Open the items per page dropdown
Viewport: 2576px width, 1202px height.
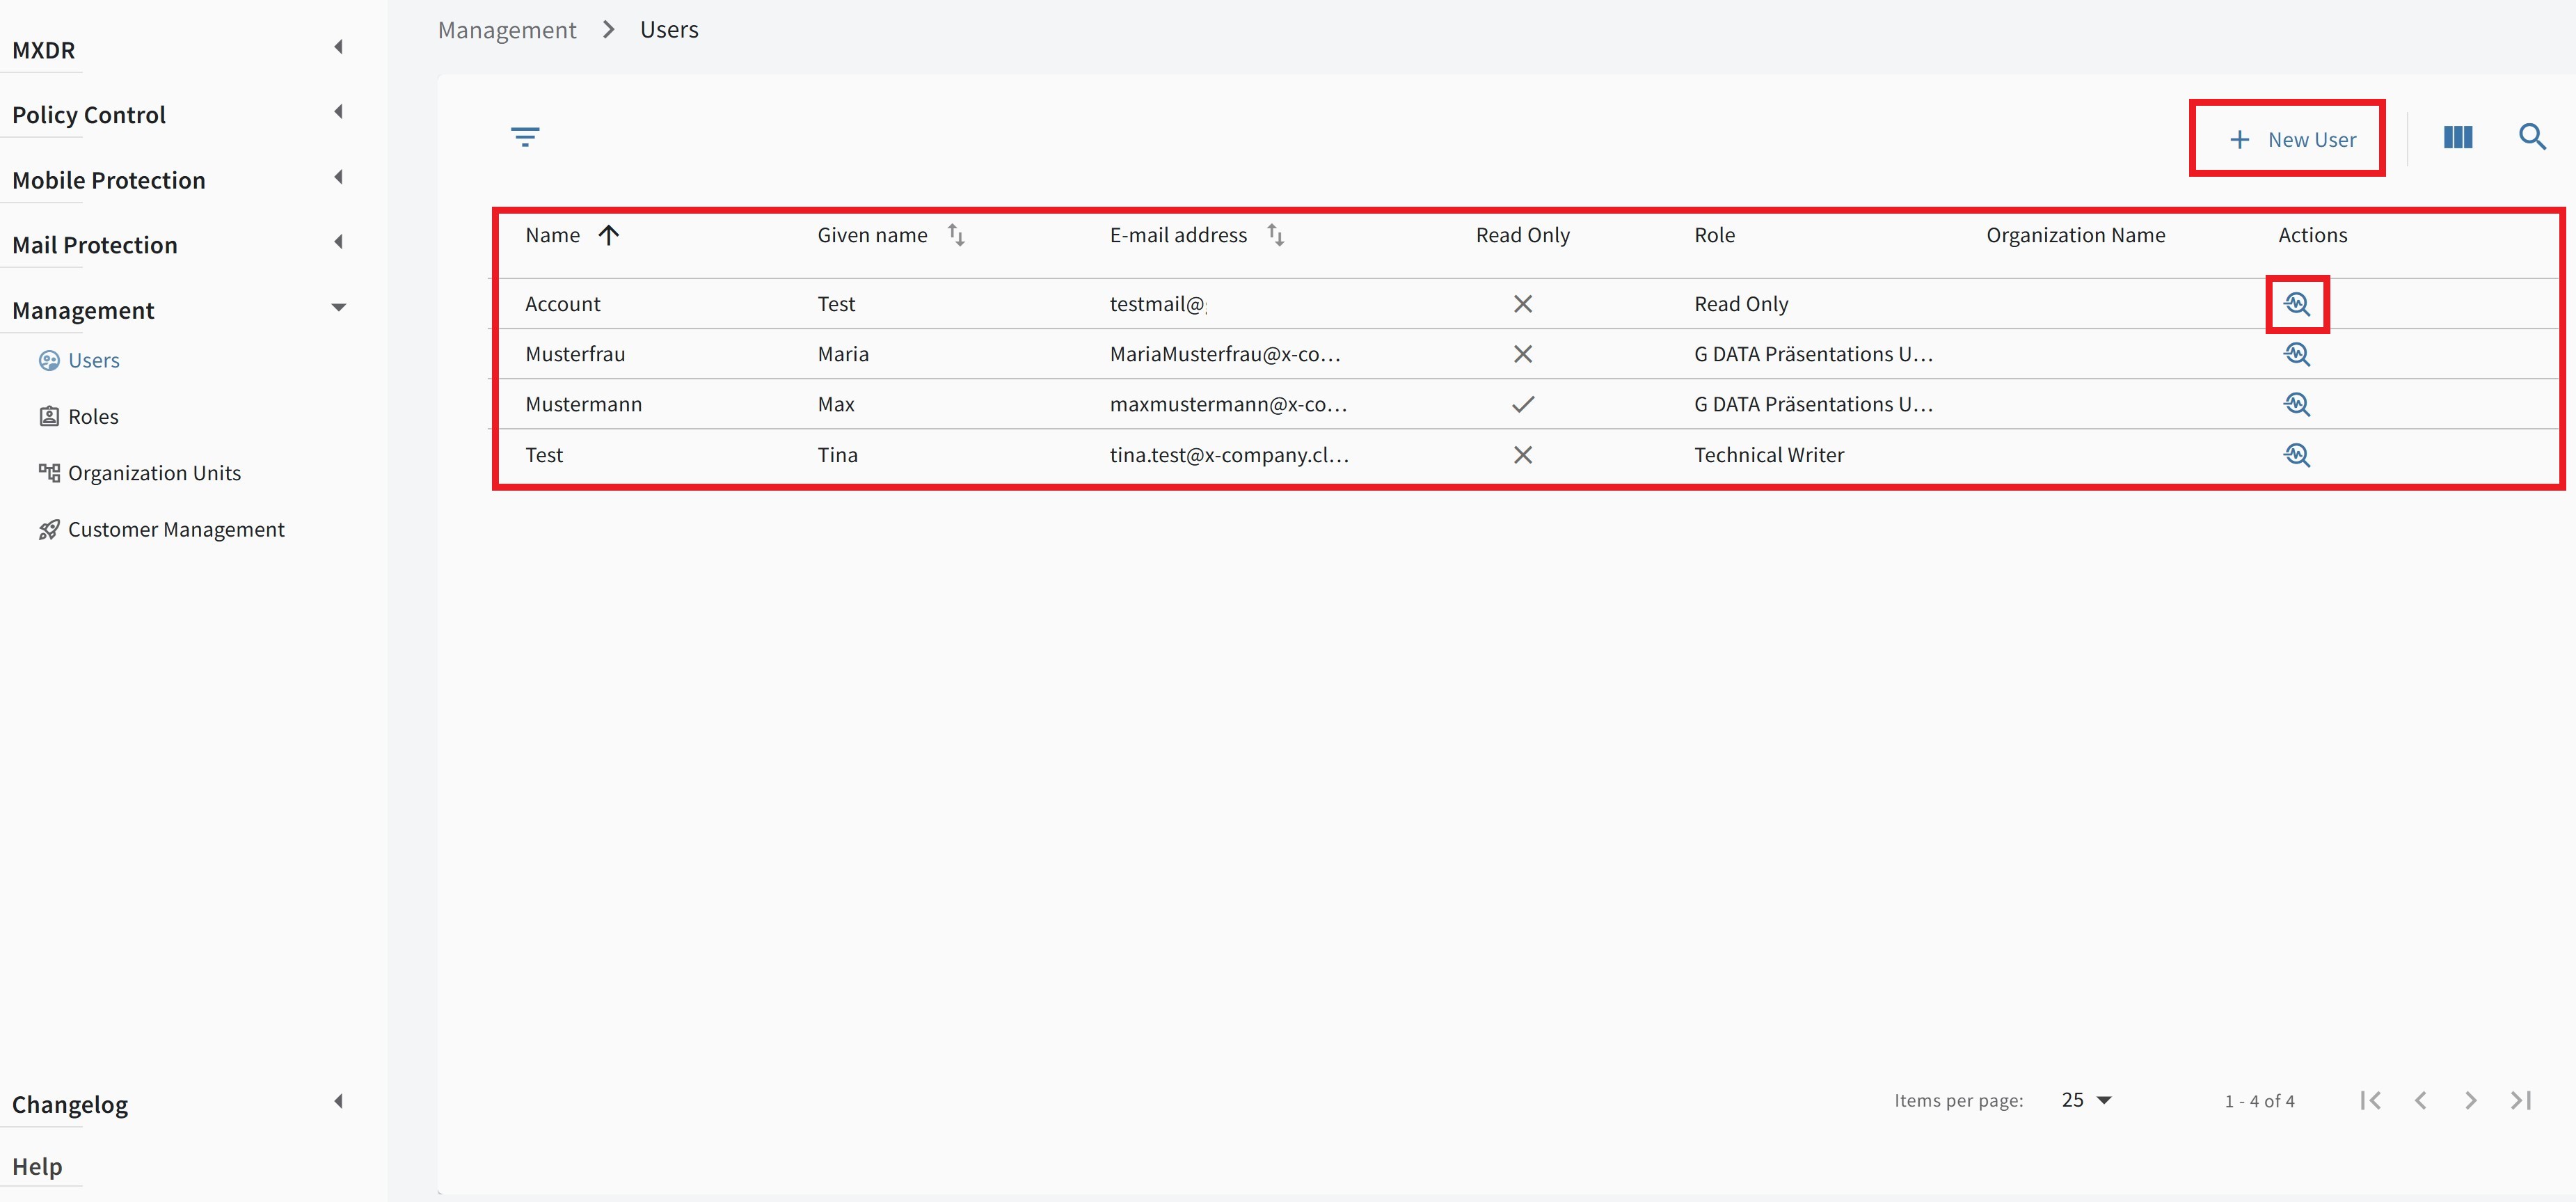pyautogui.click(x=2085, y=1100)
